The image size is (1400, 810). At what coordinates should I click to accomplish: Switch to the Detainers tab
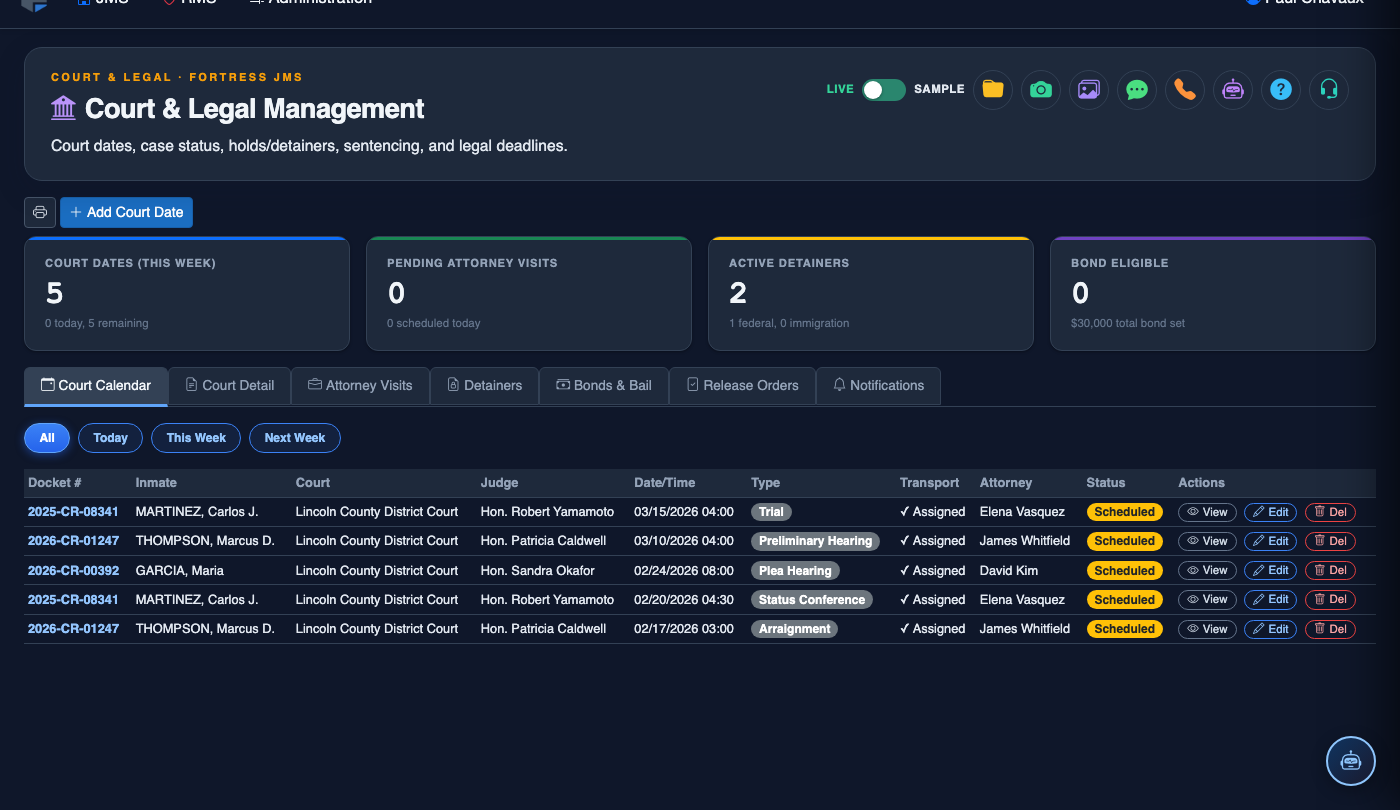pyautogui.click(x=484, y=386)
